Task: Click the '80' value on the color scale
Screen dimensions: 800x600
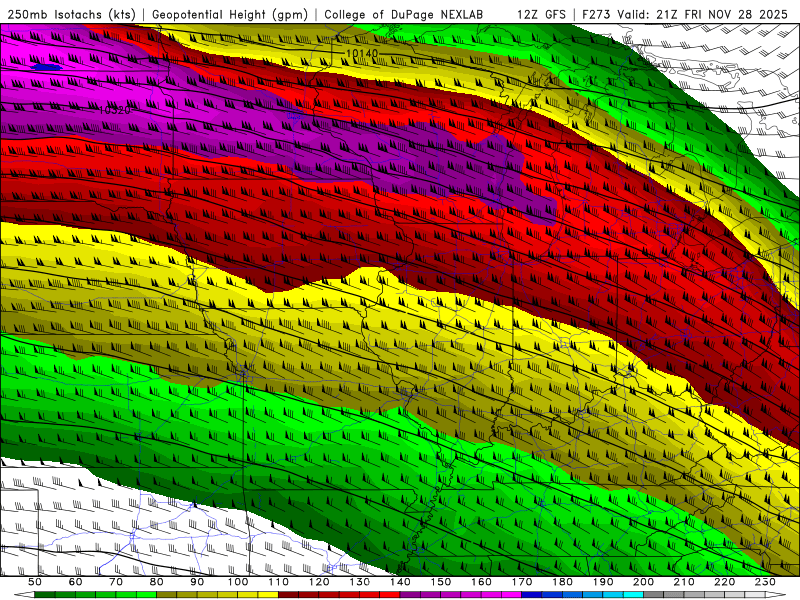Action: coord(157,582)
